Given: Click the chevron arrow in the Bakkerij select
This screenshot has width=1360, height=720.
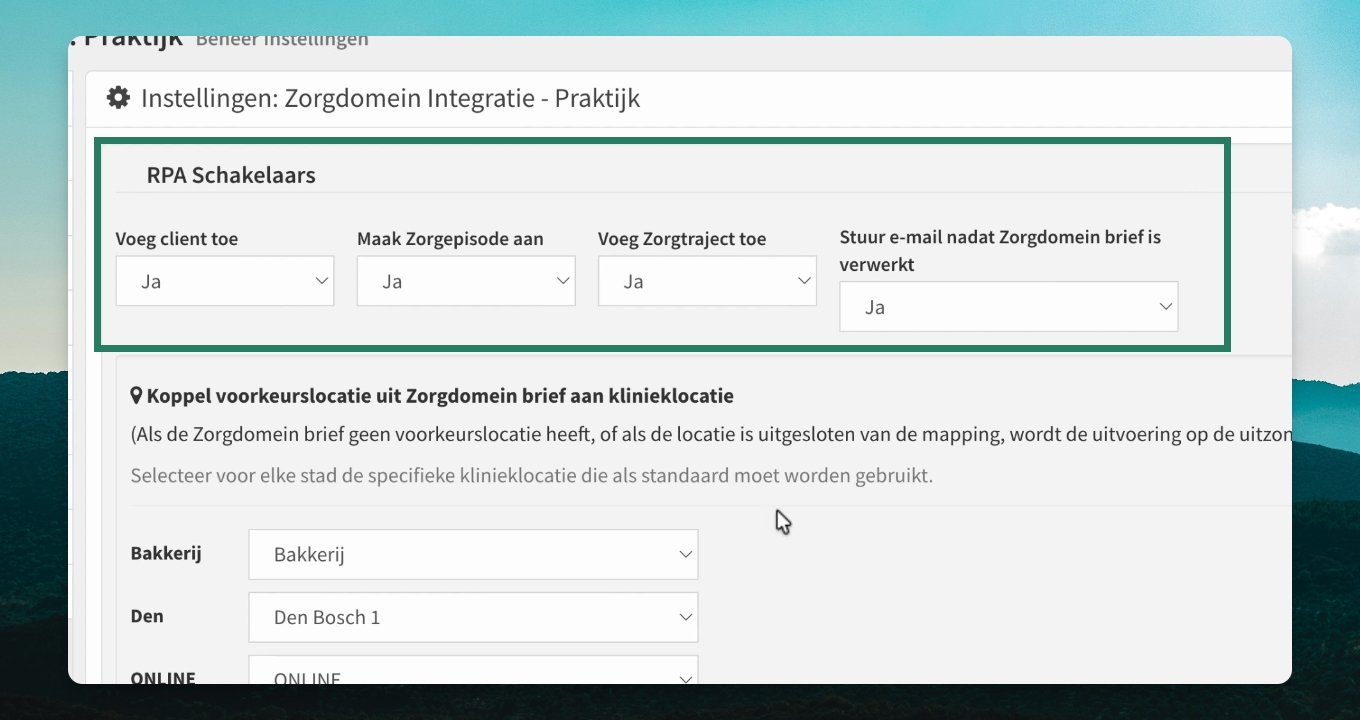Looking at the screenshot, I should pyautogui.click(x=686, y=554).
